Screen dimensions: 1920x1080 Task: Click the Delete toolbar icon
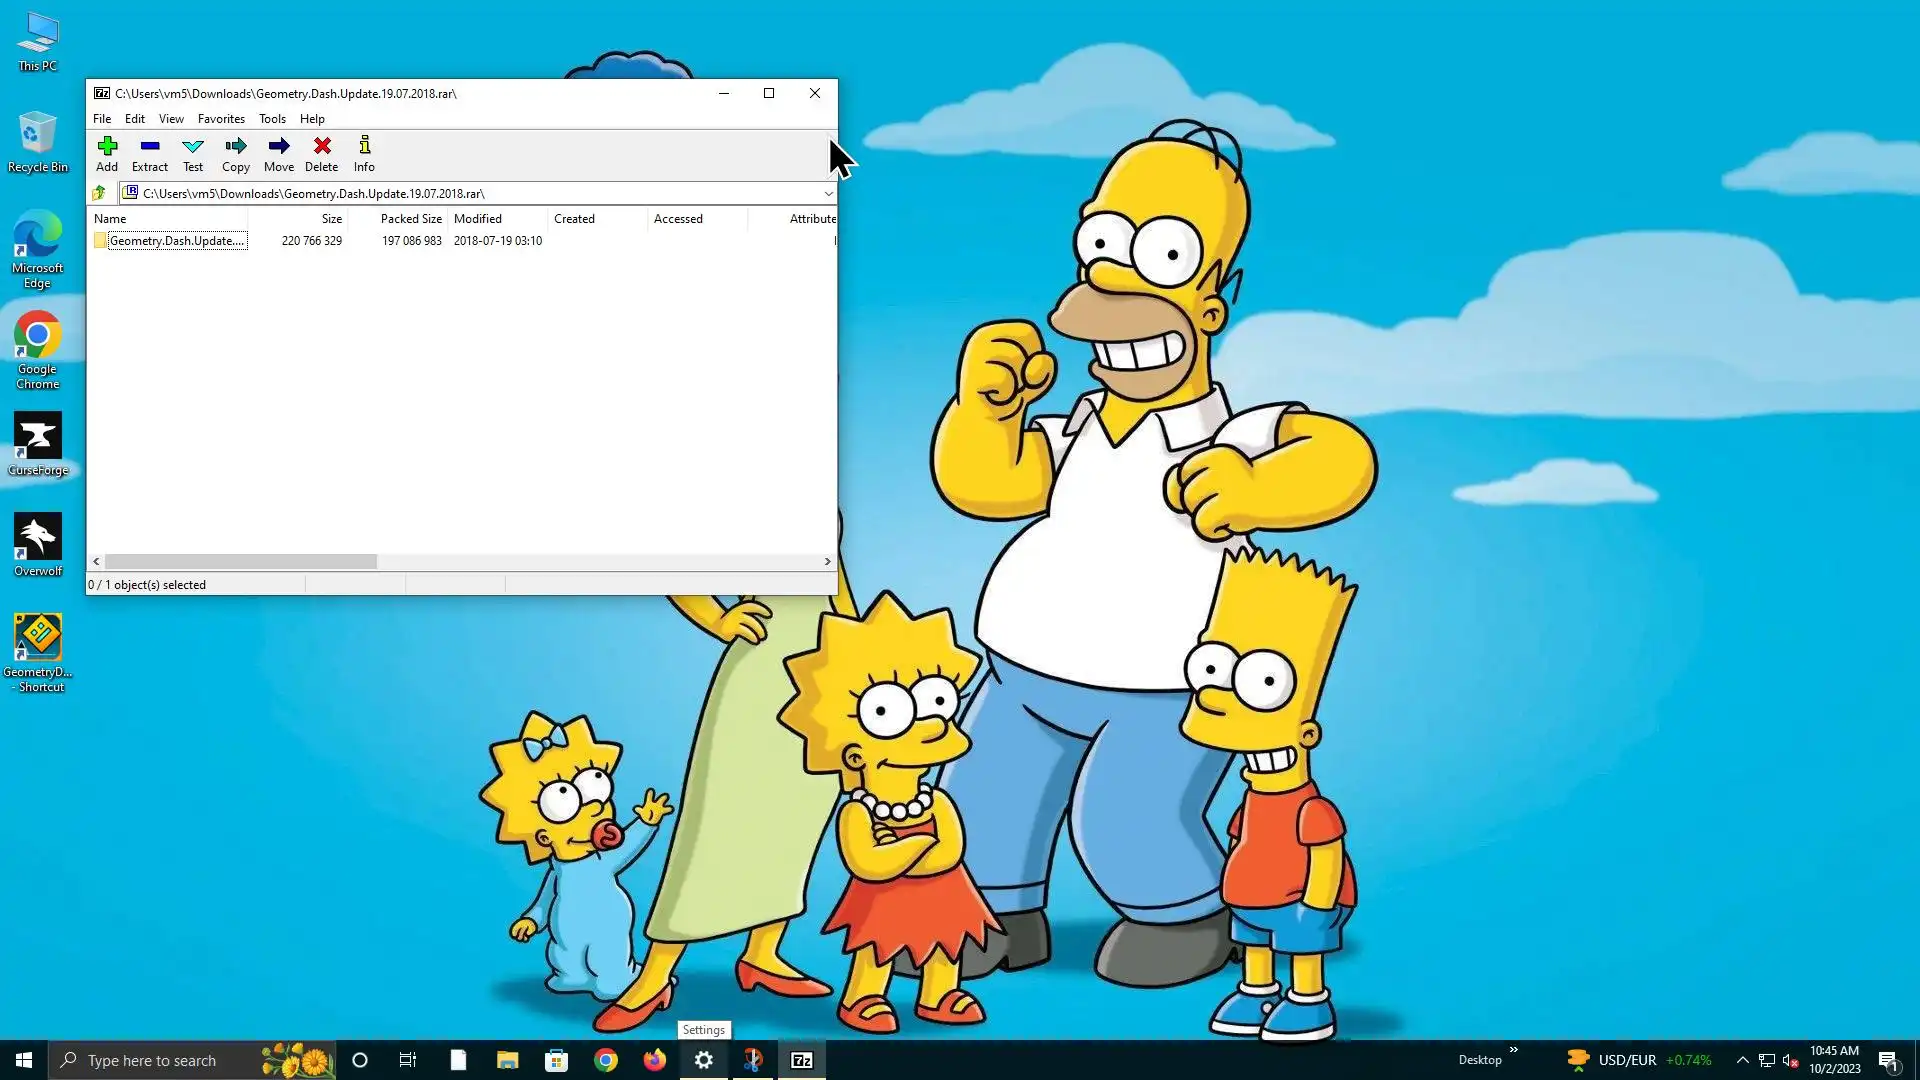coord(321,154)
